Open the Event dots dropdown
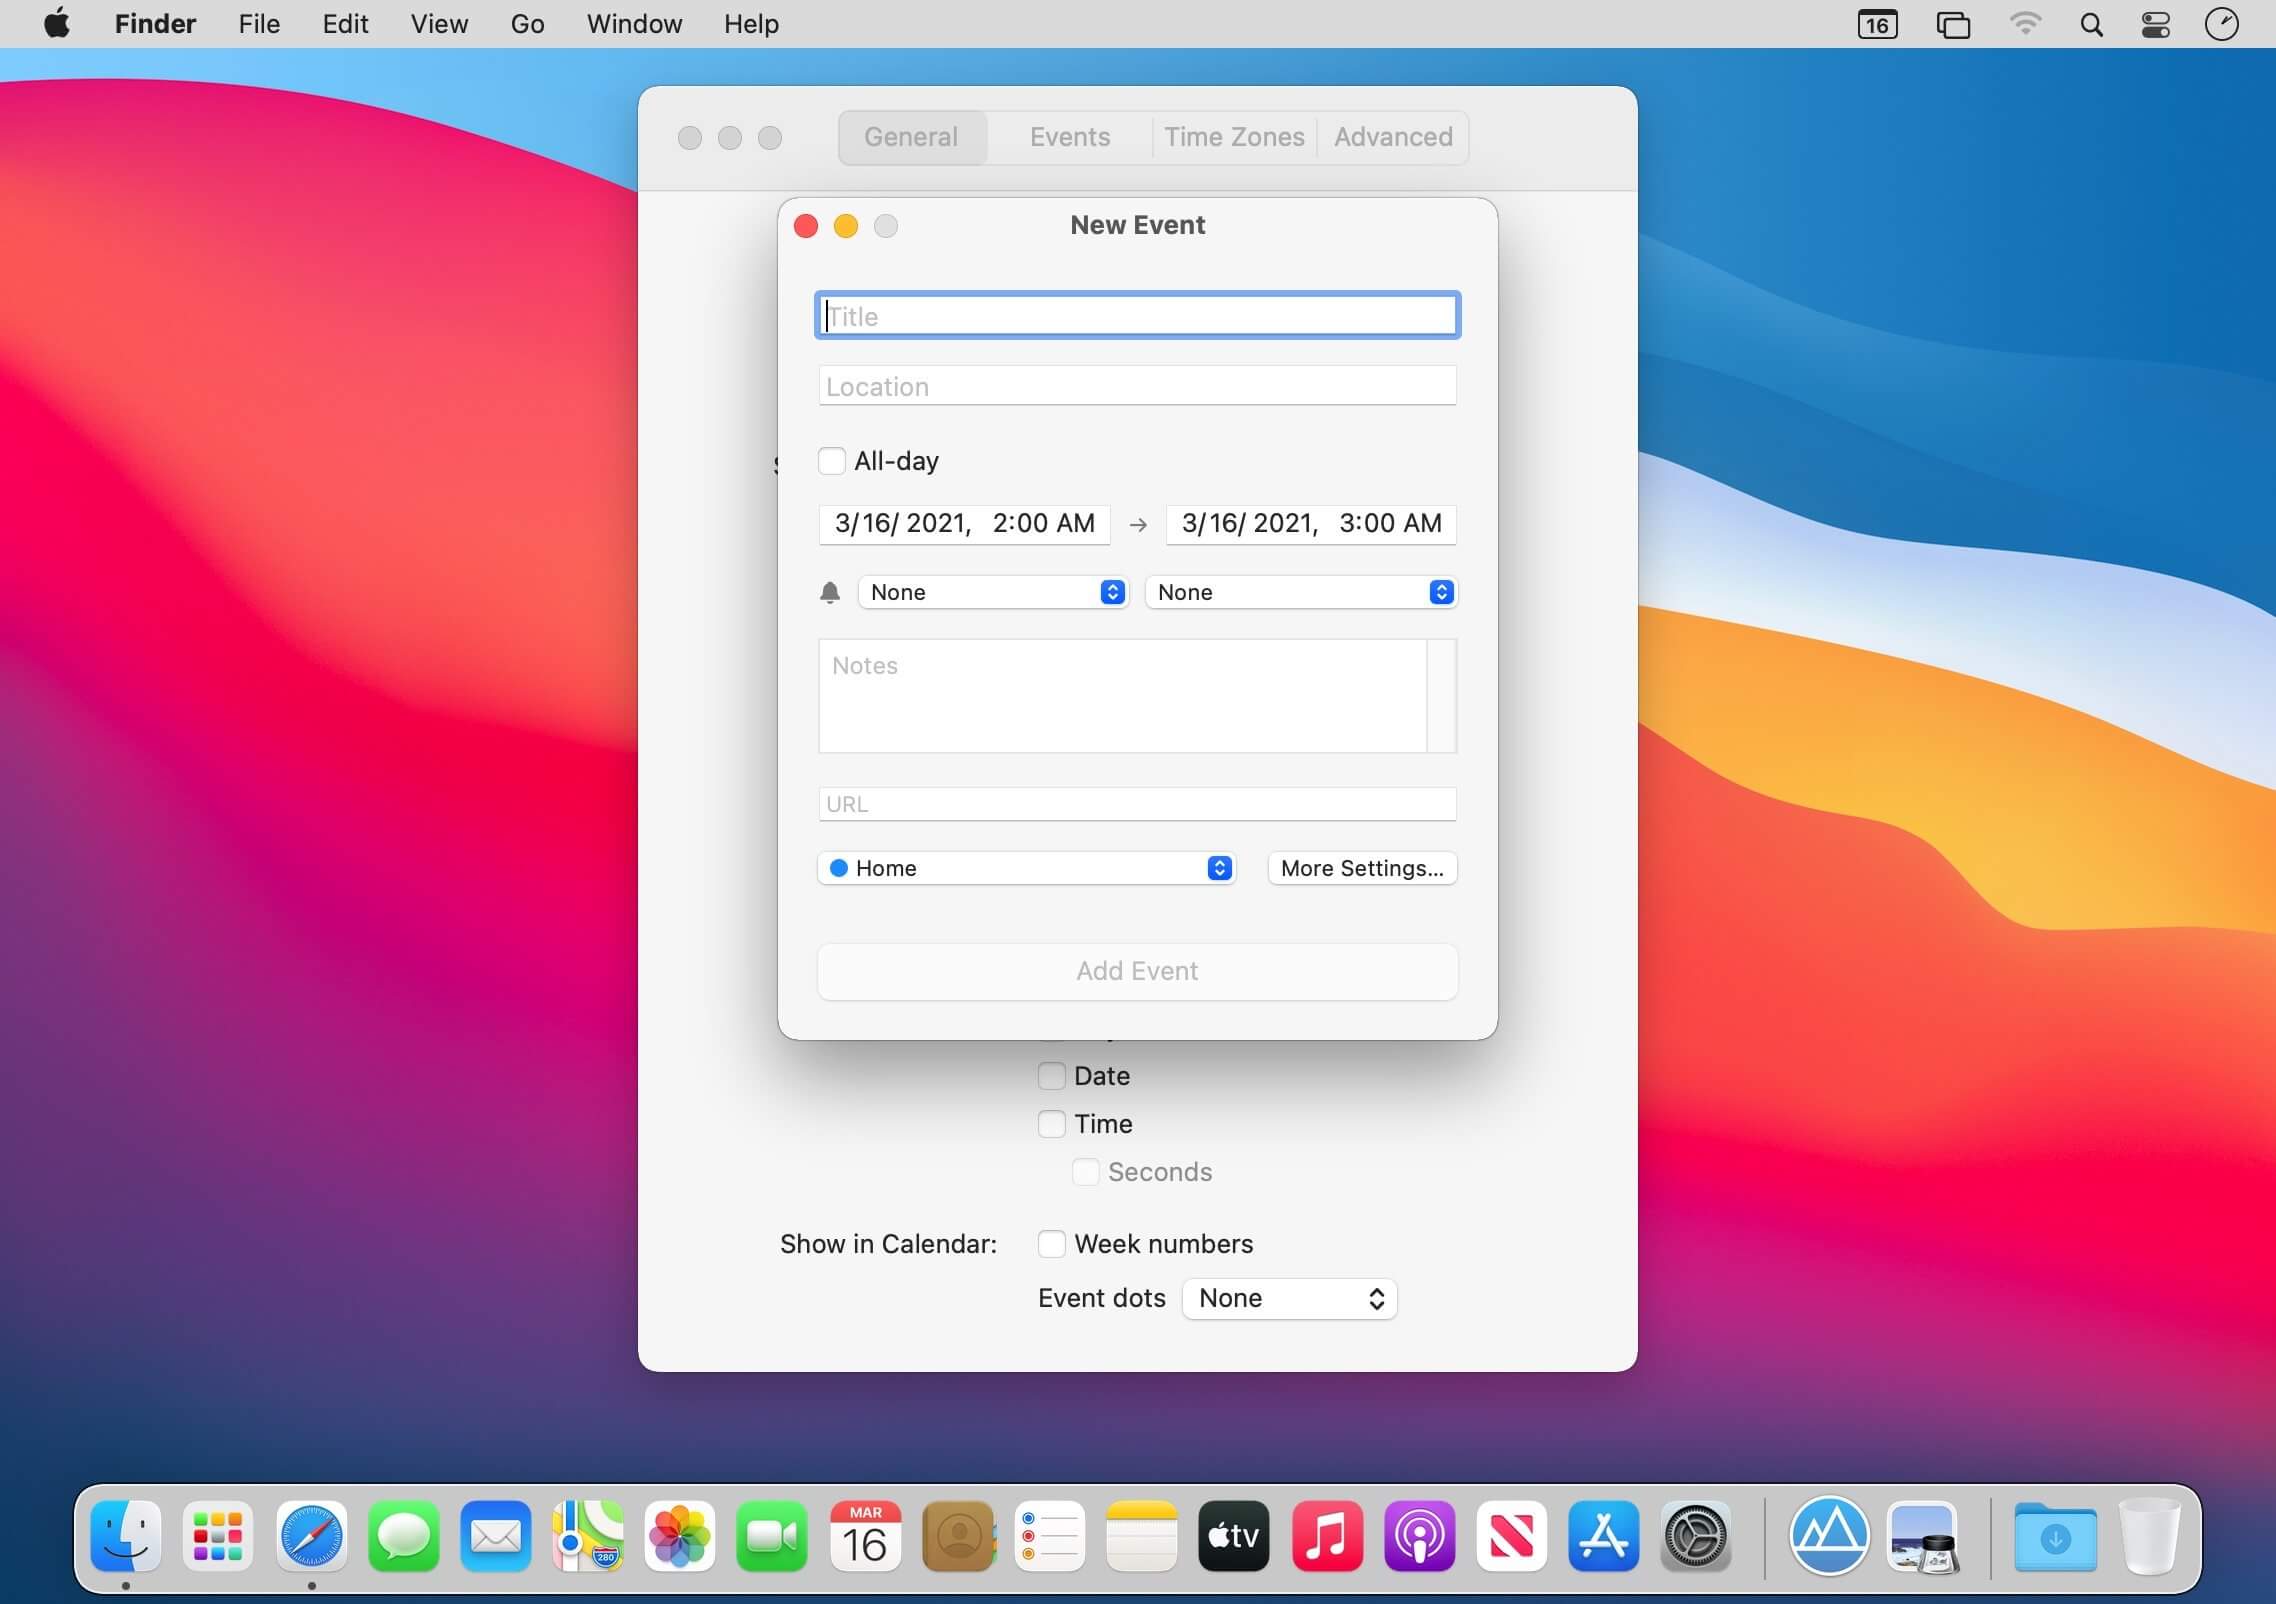Image resolution: width=2276 pixels, height=1604 pixels. (x=1289, y=1298)
